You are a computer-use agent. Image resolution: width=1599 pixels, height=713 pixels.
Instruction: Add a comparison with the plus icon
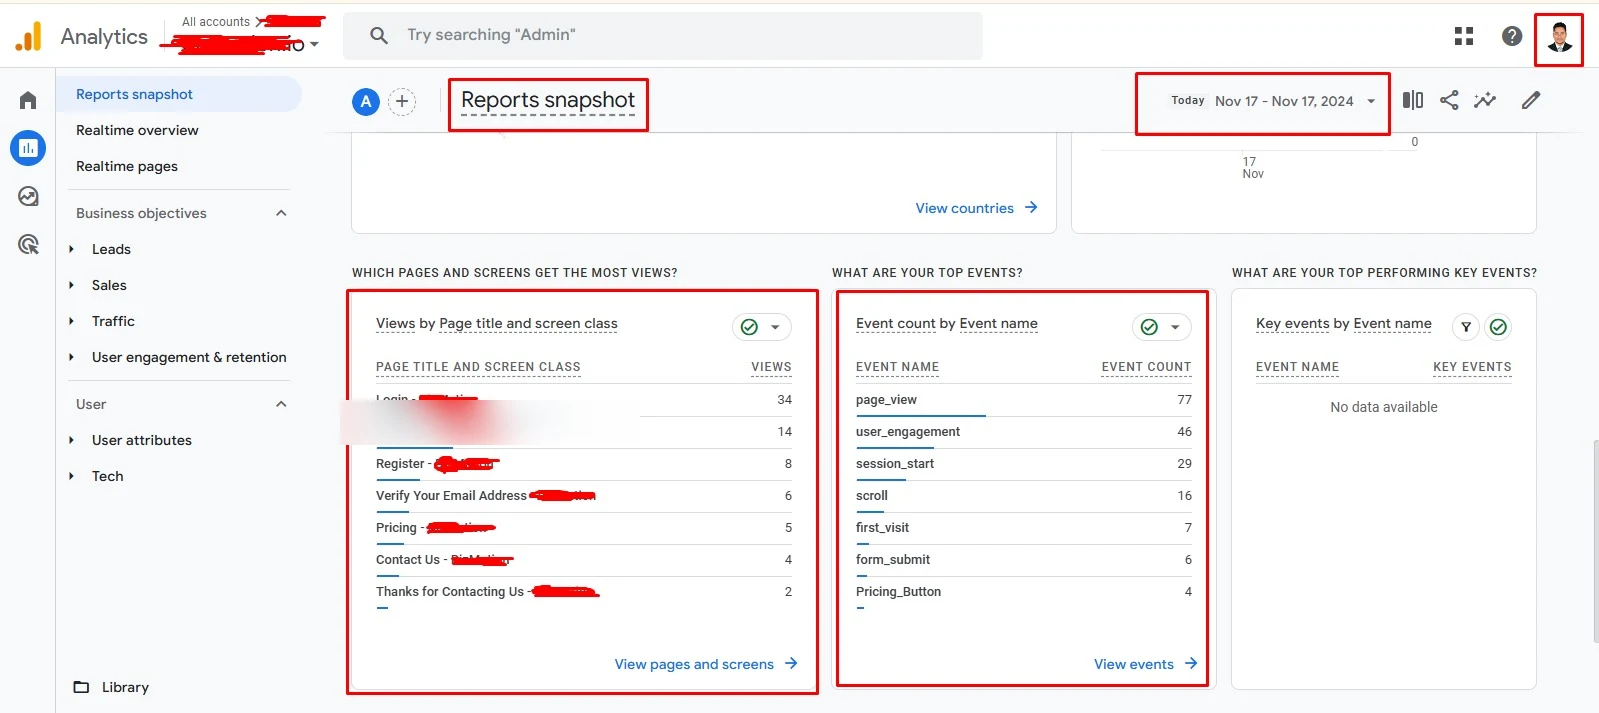[402, 101]
